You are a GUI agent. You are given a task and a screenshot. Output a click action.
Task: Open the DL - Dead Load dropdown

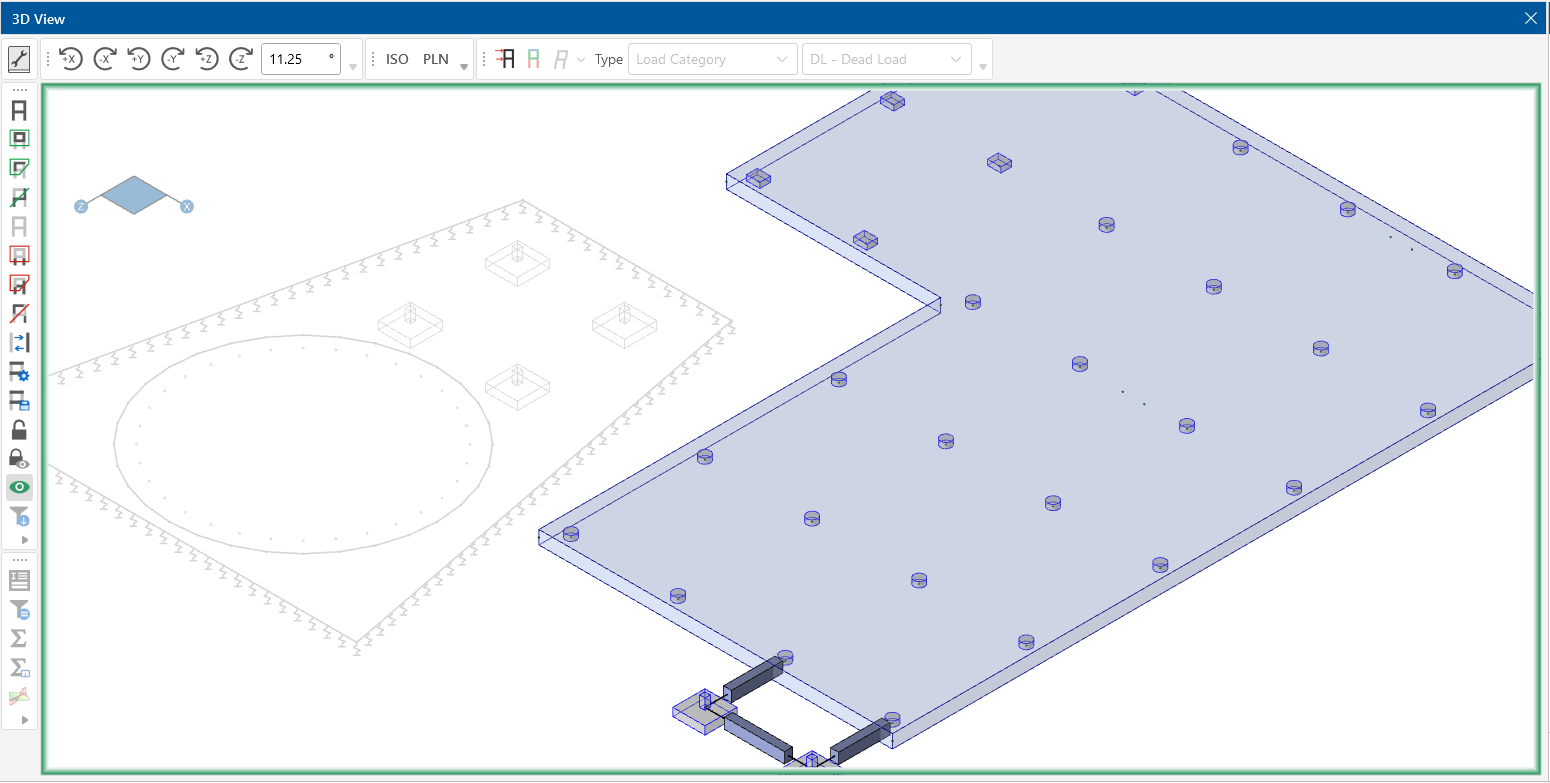tap(887, 59)
